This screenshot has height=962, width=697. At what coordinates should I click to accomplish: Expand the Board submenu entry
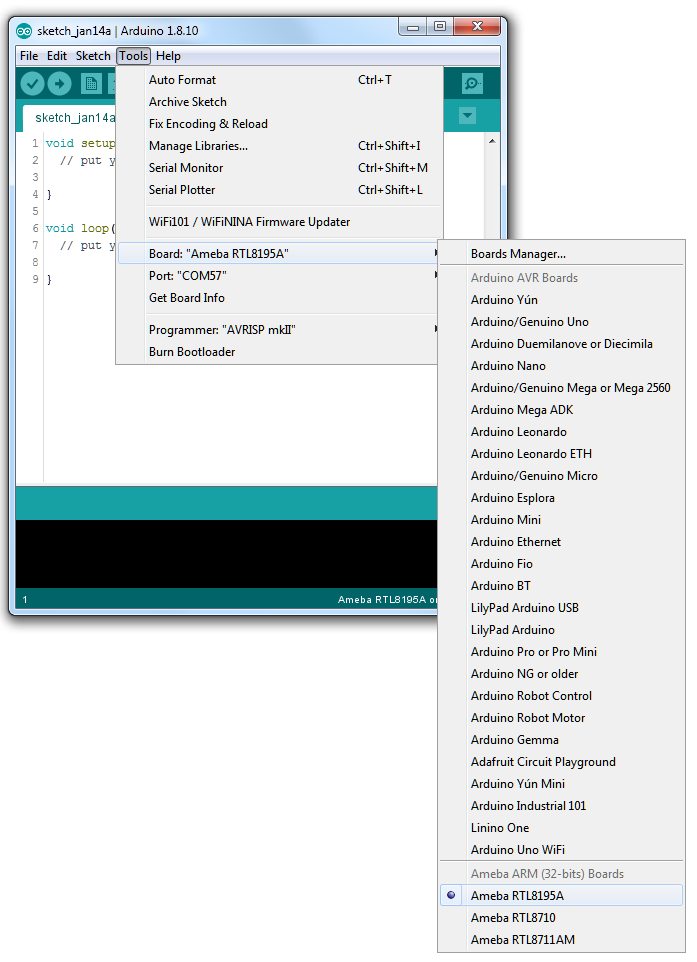point(279,253)
